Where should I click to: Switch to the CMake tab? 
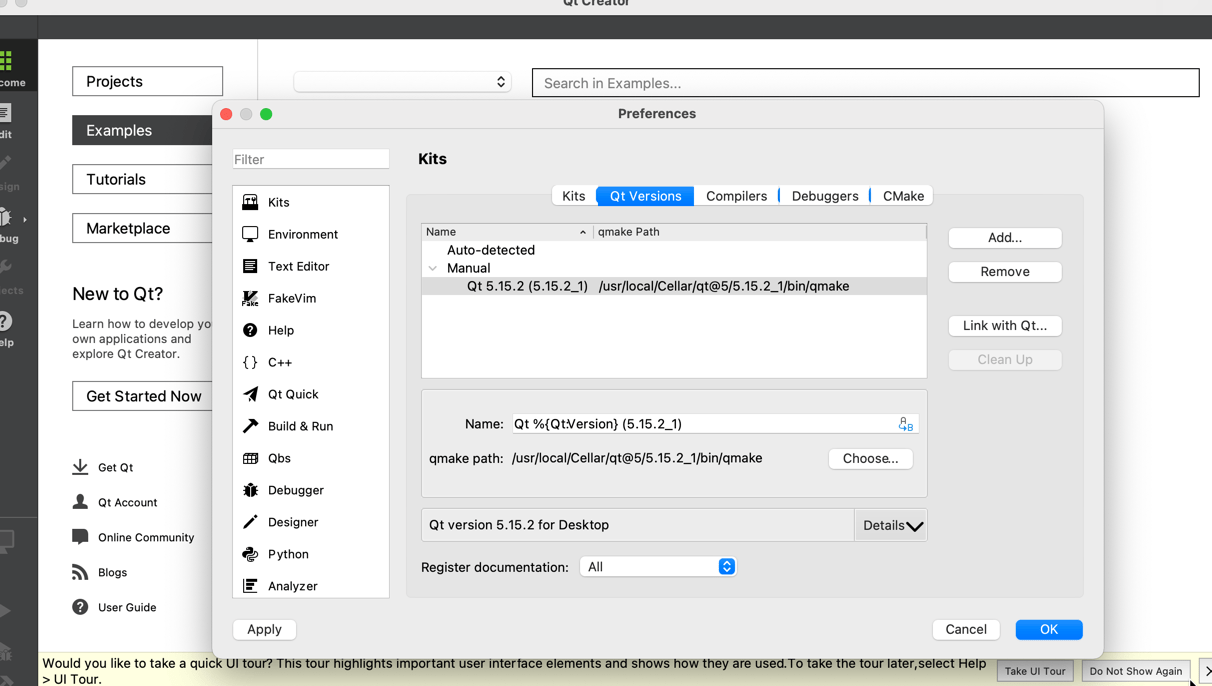(900, 195)
